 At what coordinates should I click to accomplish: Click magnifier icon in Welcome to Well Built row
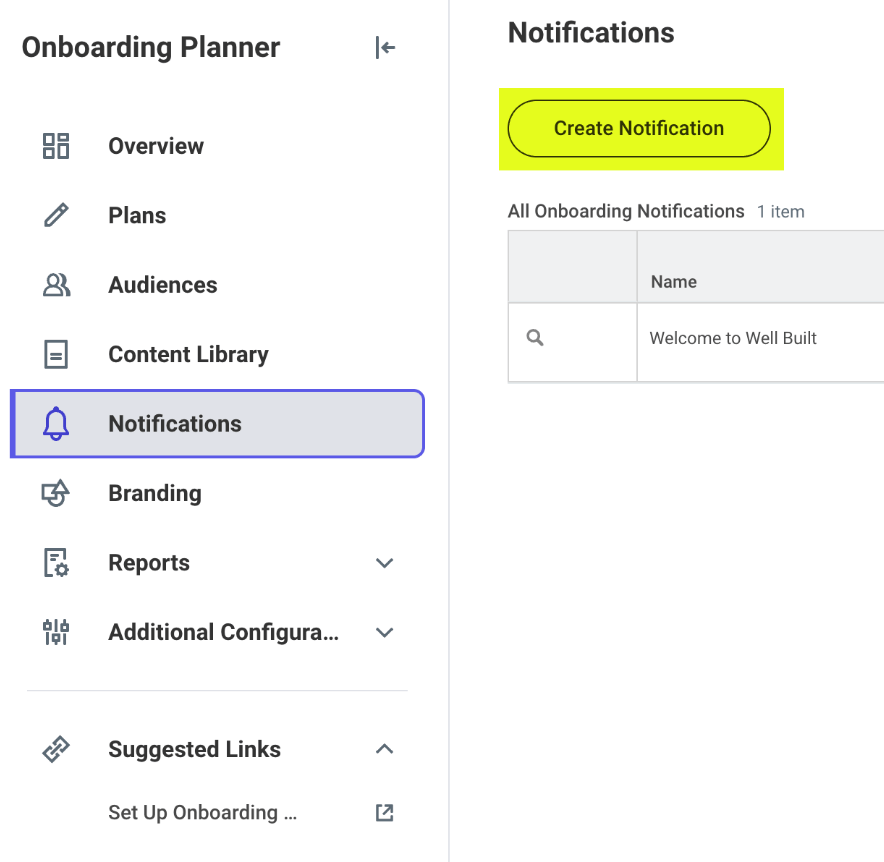(x=535, y=338)
